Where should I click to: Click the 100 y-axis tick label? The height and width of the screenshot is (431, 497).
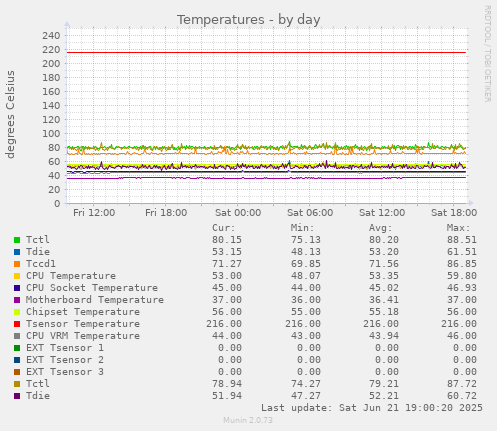coord(51,134)
